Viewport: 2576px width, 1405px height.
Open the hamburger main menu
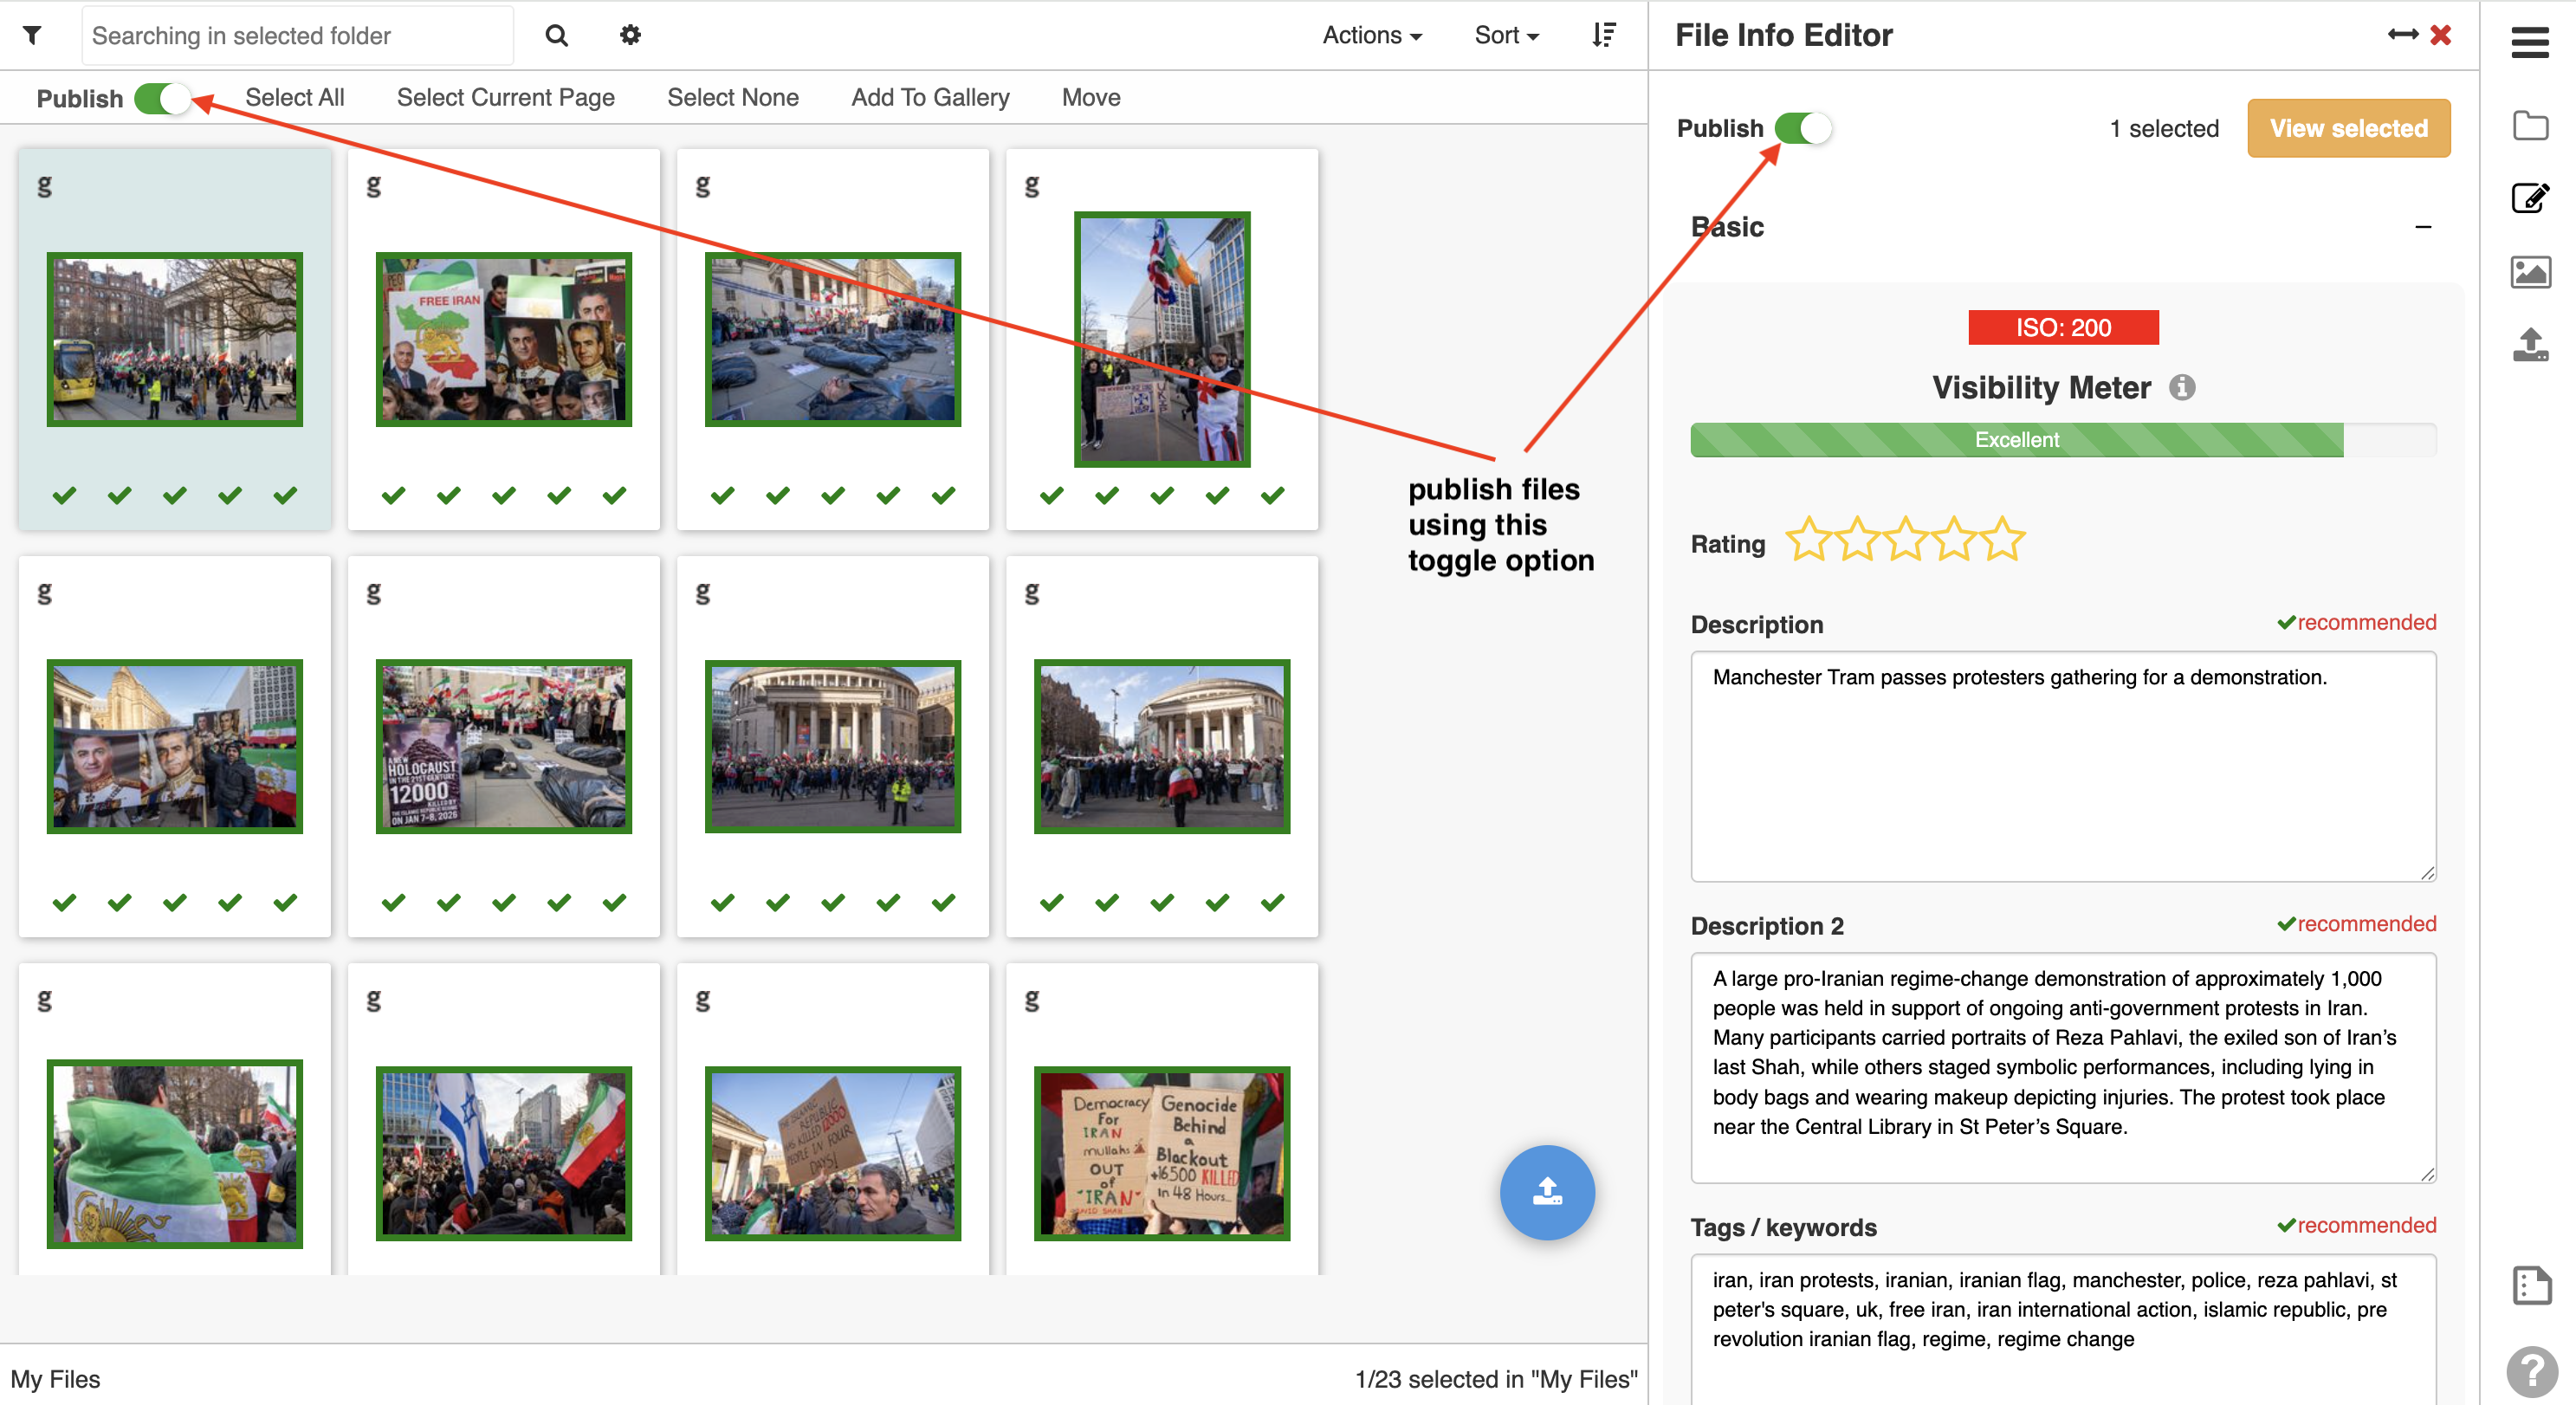coord(2529,42)
